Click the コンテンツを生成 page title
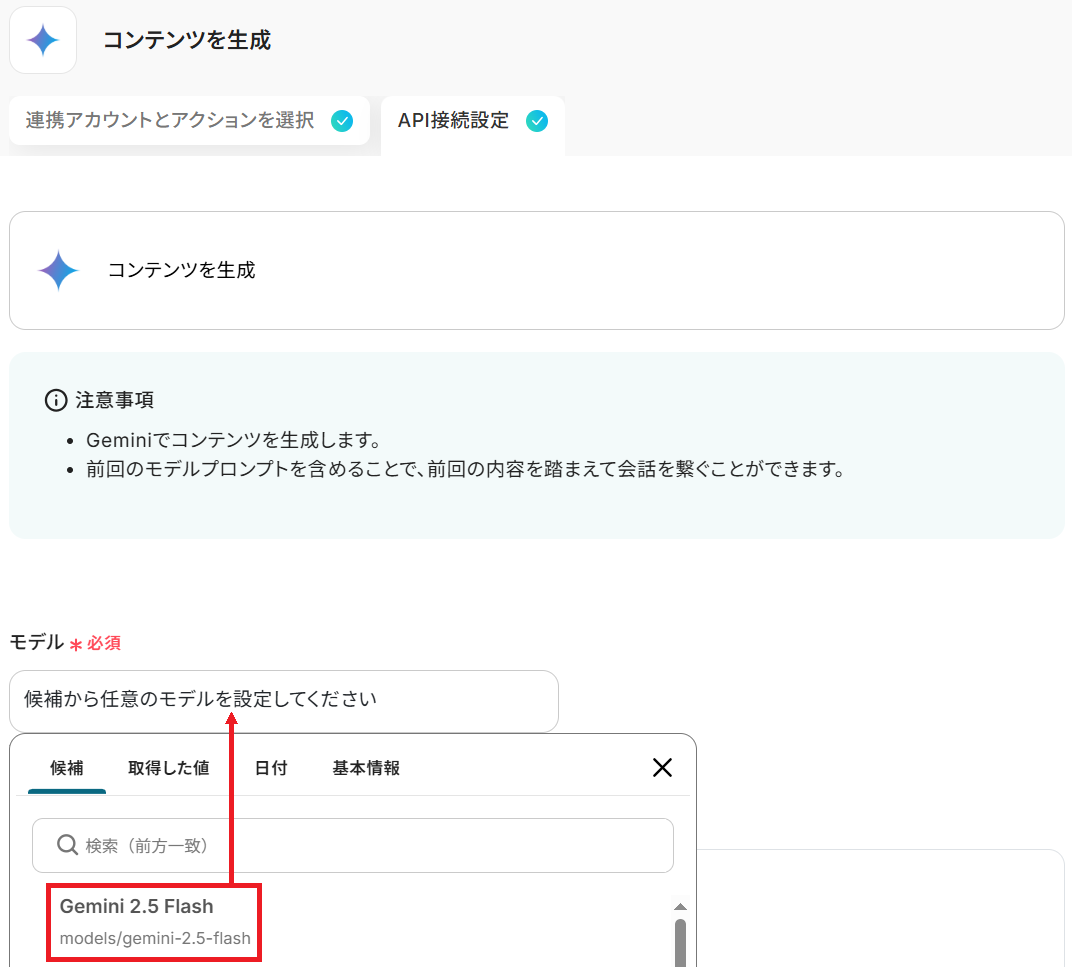 coord(187,40)
